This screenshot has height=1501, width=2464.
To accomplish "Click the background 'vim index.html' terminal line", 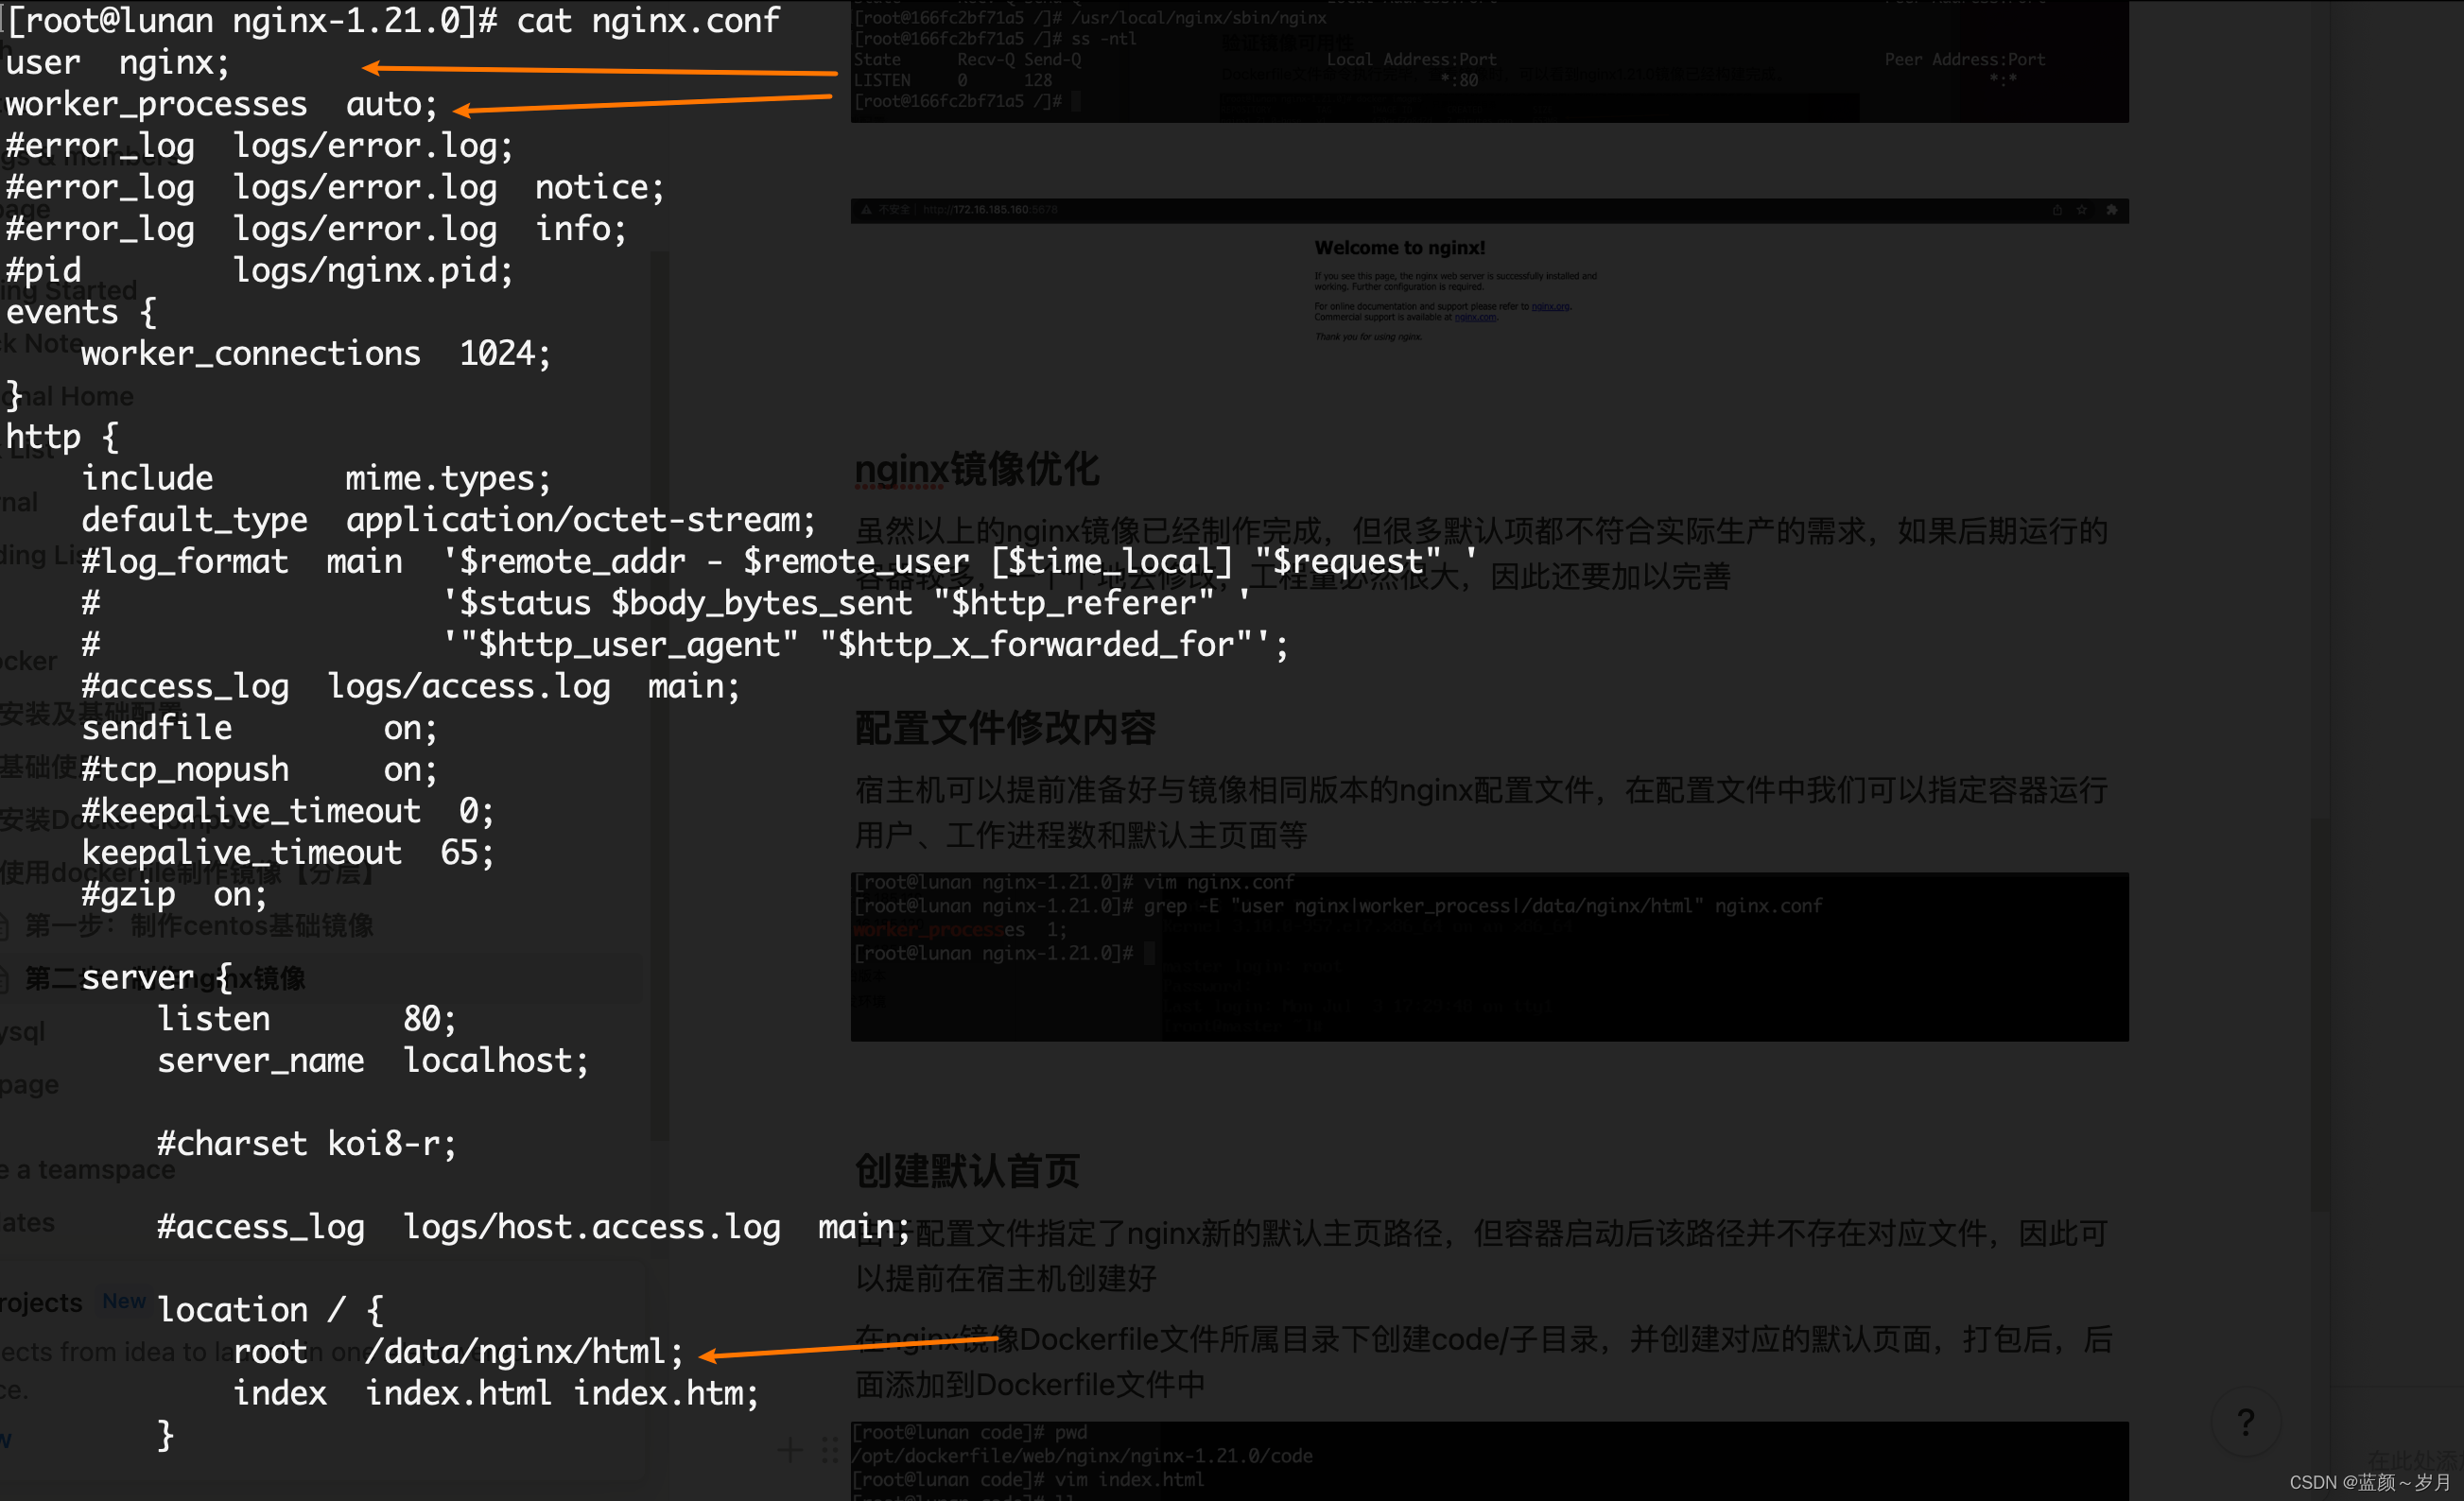I will (1029, 1479).
